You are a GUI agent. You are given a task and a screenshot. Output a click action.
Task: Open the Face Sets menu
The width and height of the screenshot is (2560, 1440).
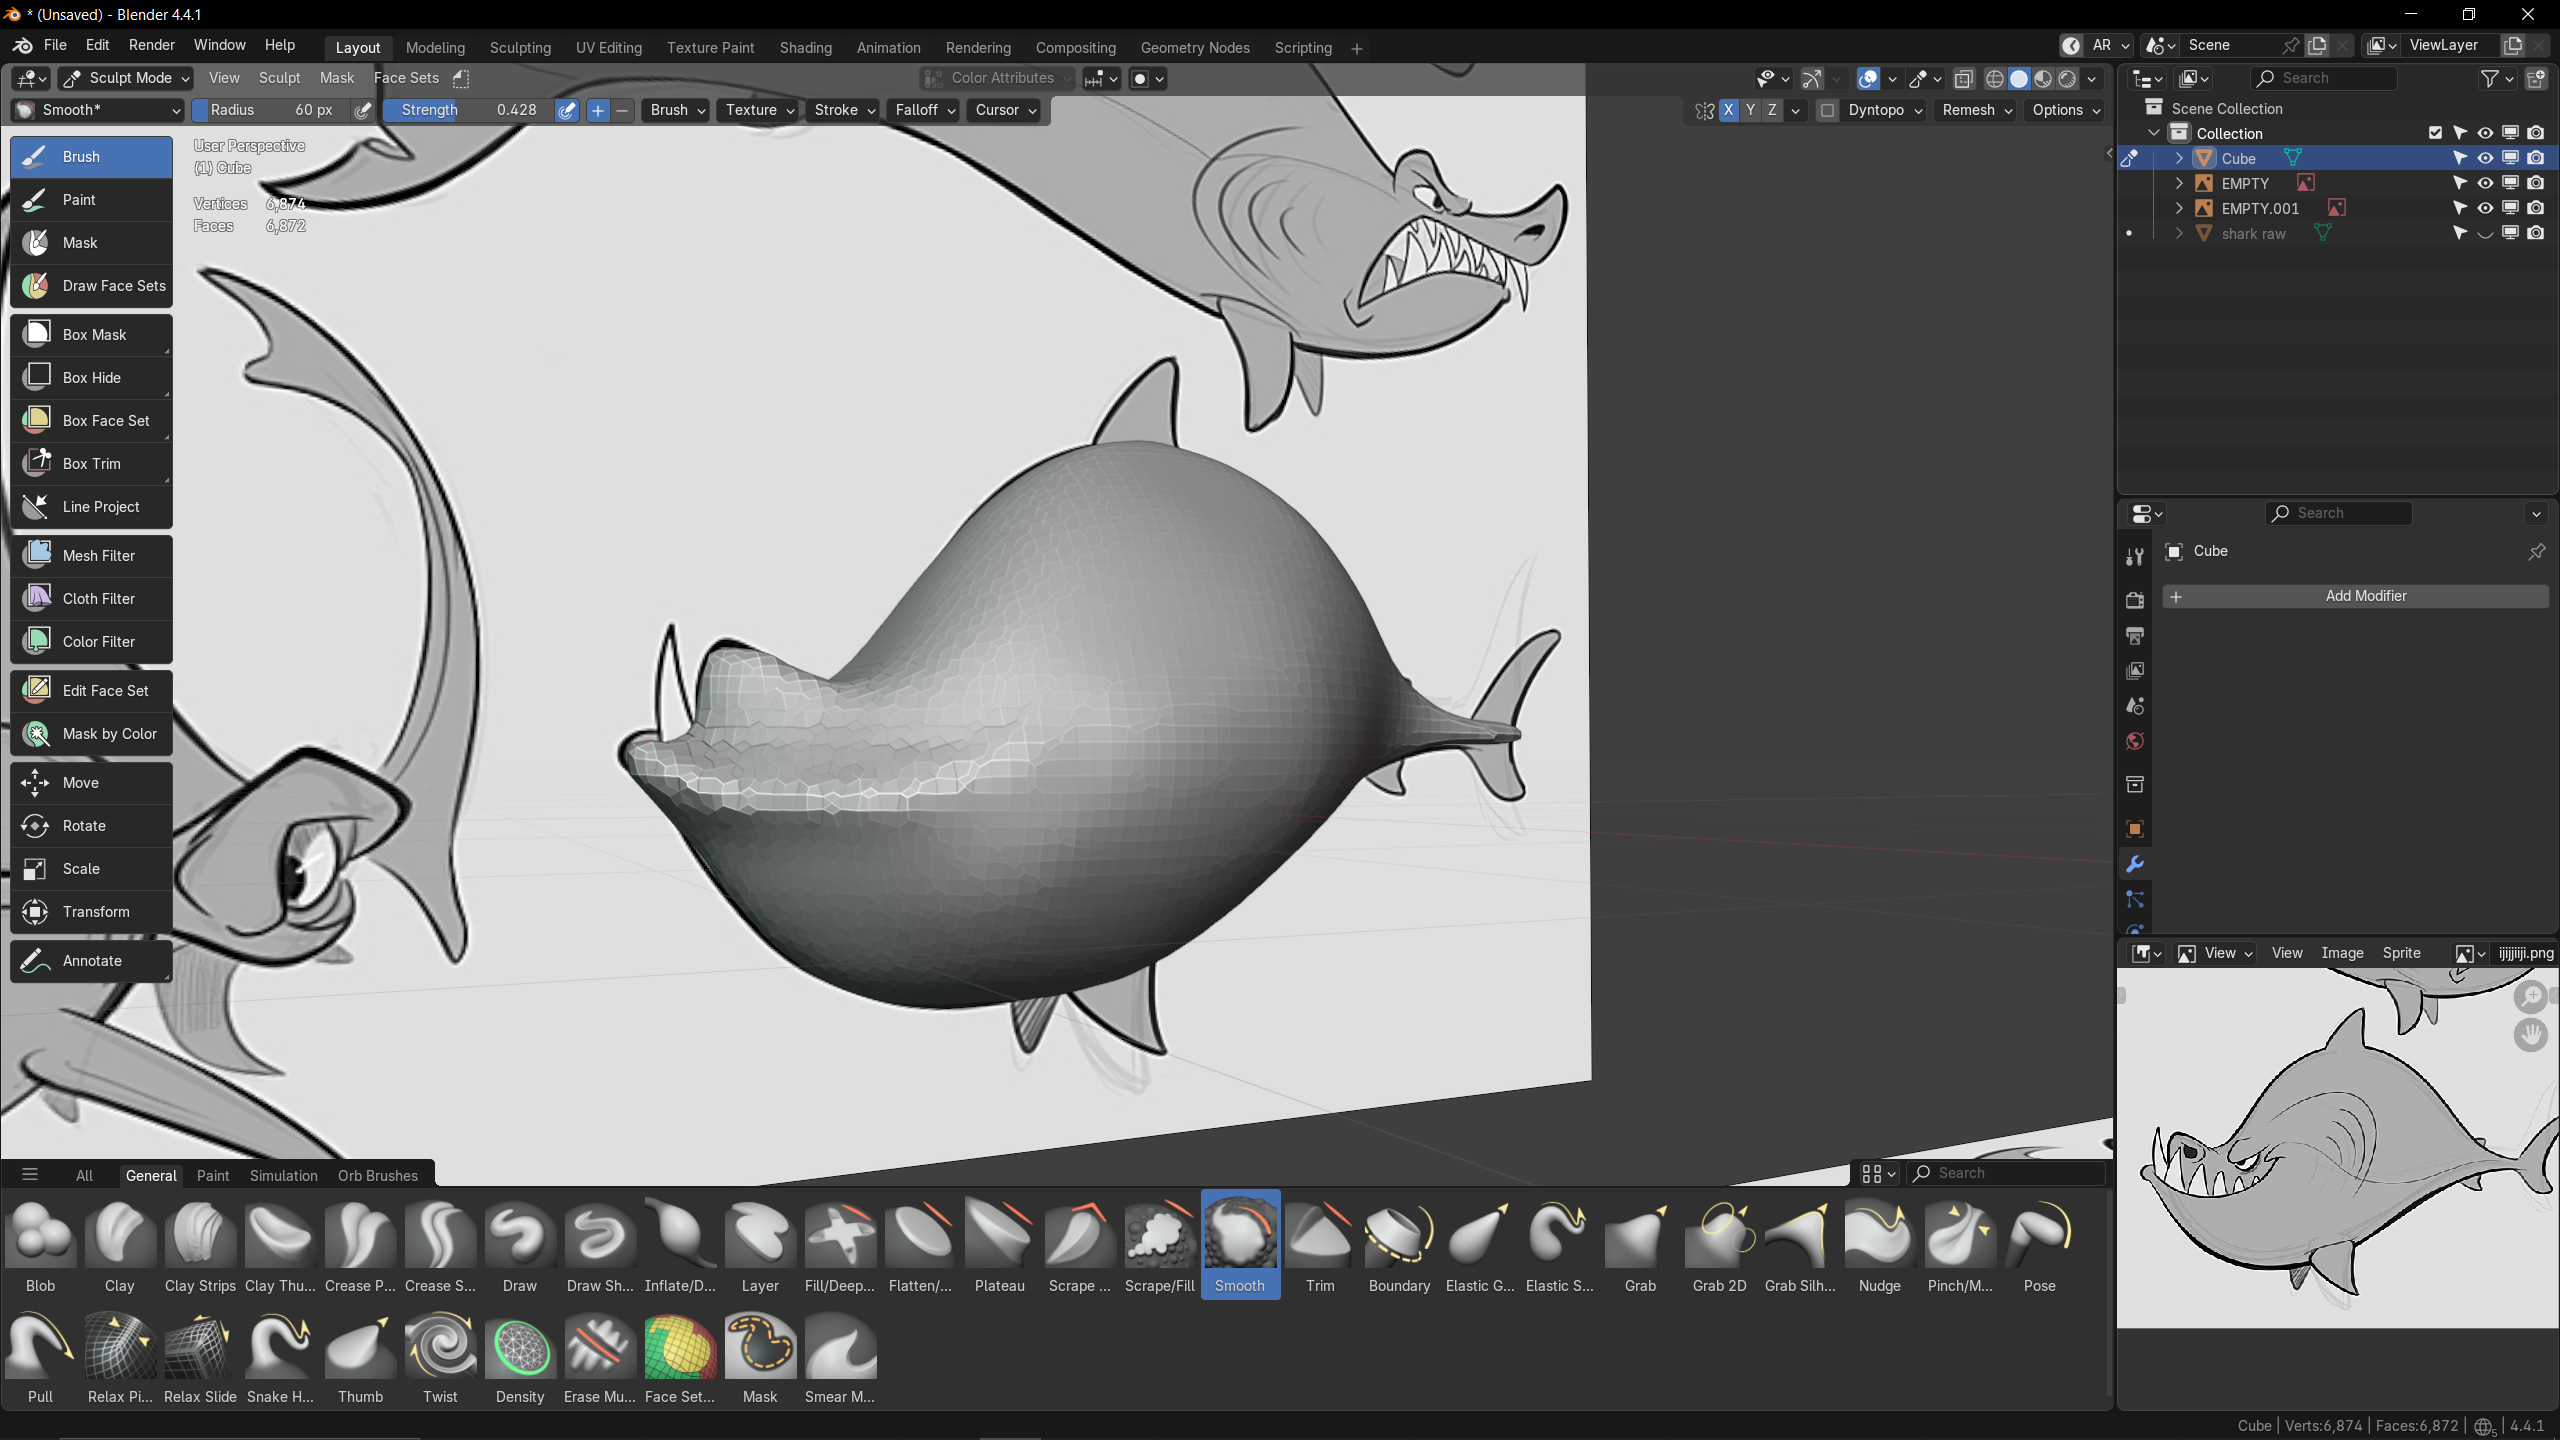pos(406,78)
